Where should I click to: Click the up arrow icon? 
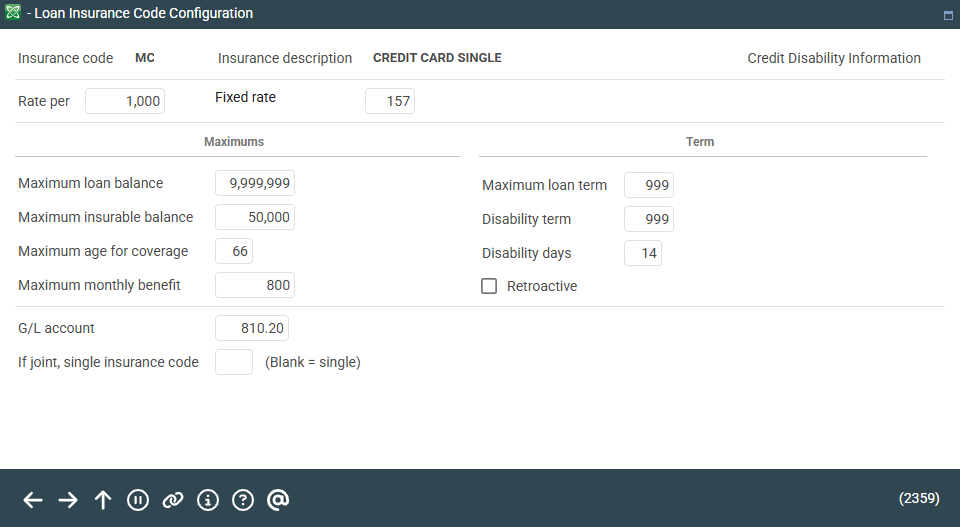103,500
